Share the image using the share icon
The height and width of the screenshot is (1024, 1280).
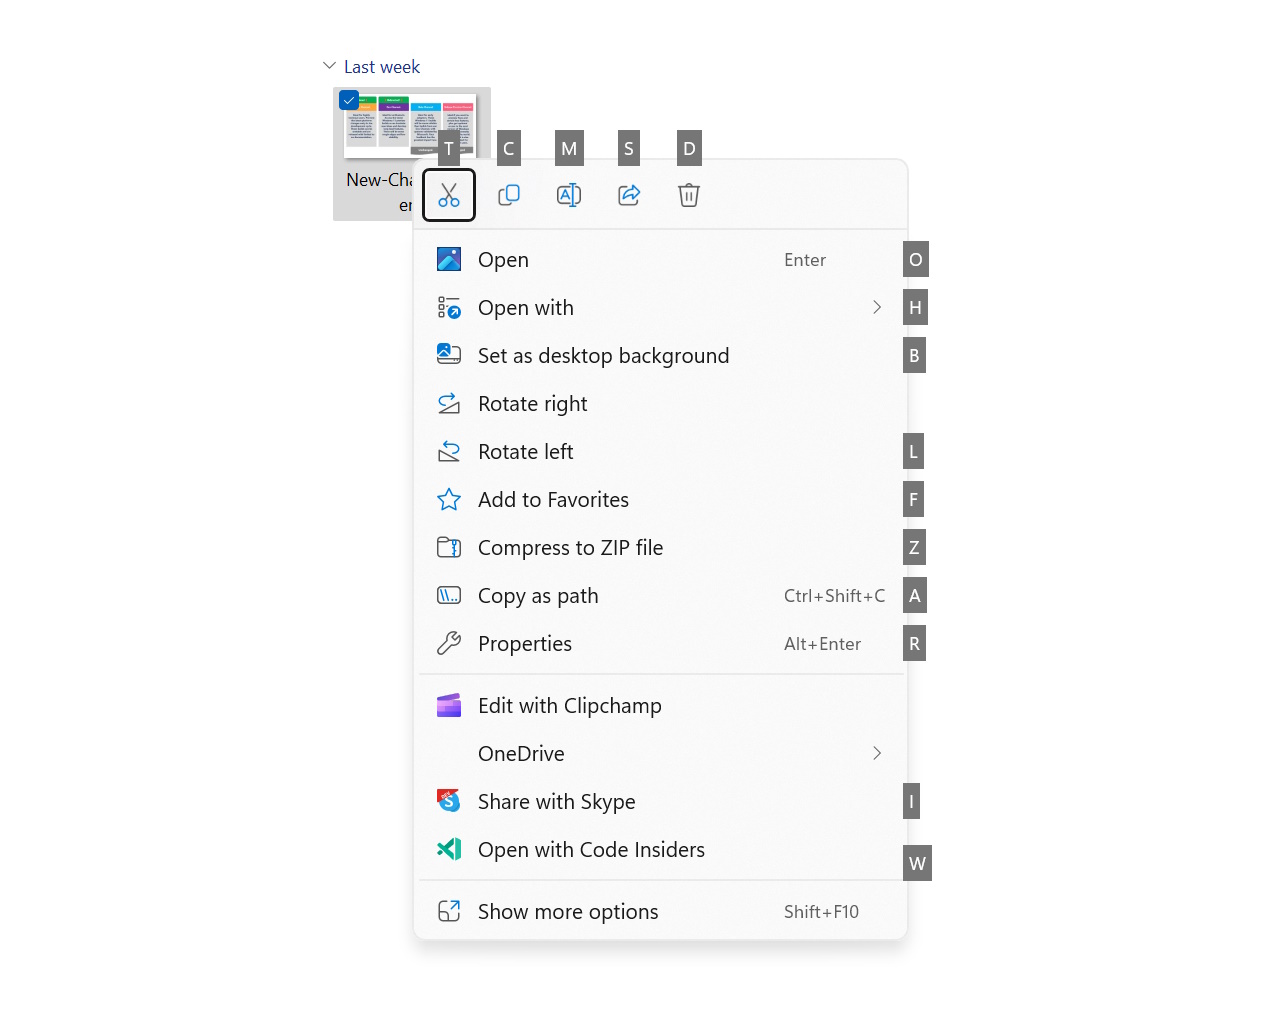point(629,195)
